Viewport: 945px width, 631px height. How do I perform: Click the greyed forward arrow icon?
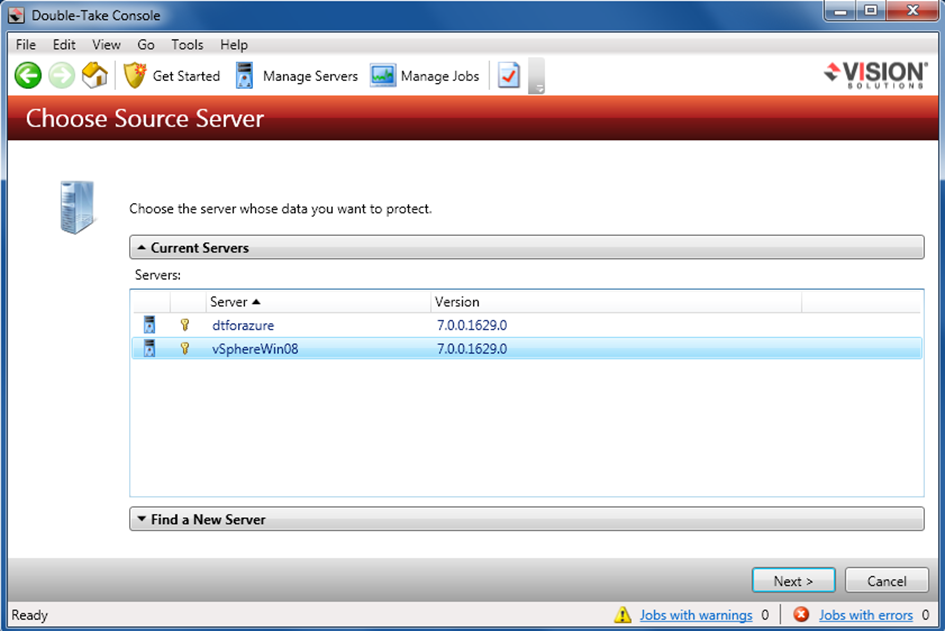pos(61,76)
